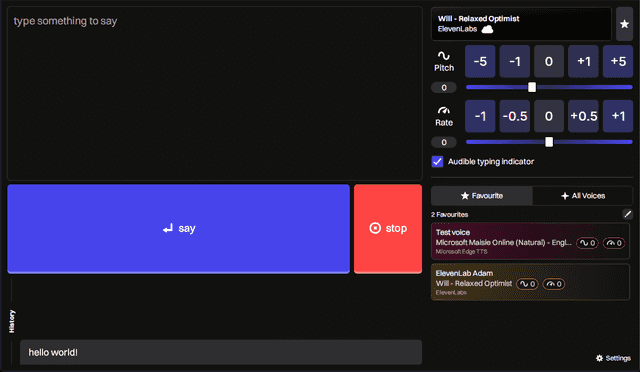Reset pitch to 0
The image size is (640, 372).
[549, 61]
